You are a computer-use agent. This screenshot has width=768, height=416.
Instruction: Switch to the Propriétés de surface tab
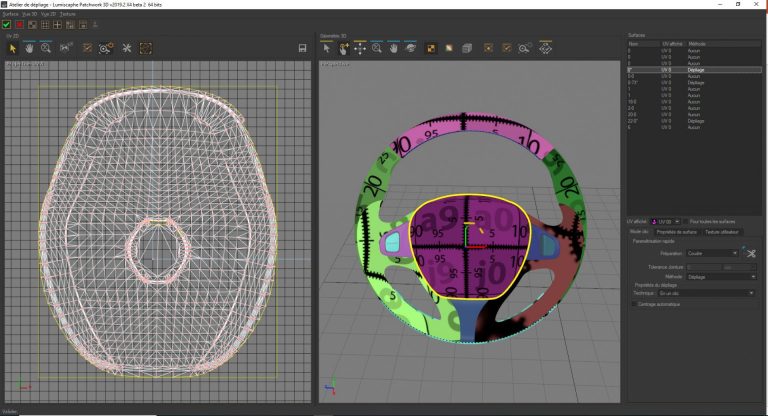675,231
